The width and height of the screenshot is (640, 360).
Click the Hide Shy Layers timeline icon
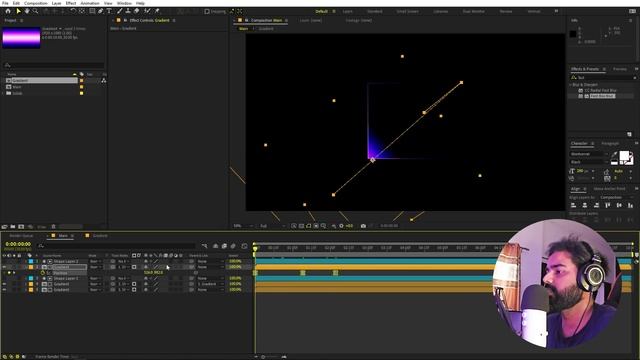pyautogui.click(x=216, y=246)
